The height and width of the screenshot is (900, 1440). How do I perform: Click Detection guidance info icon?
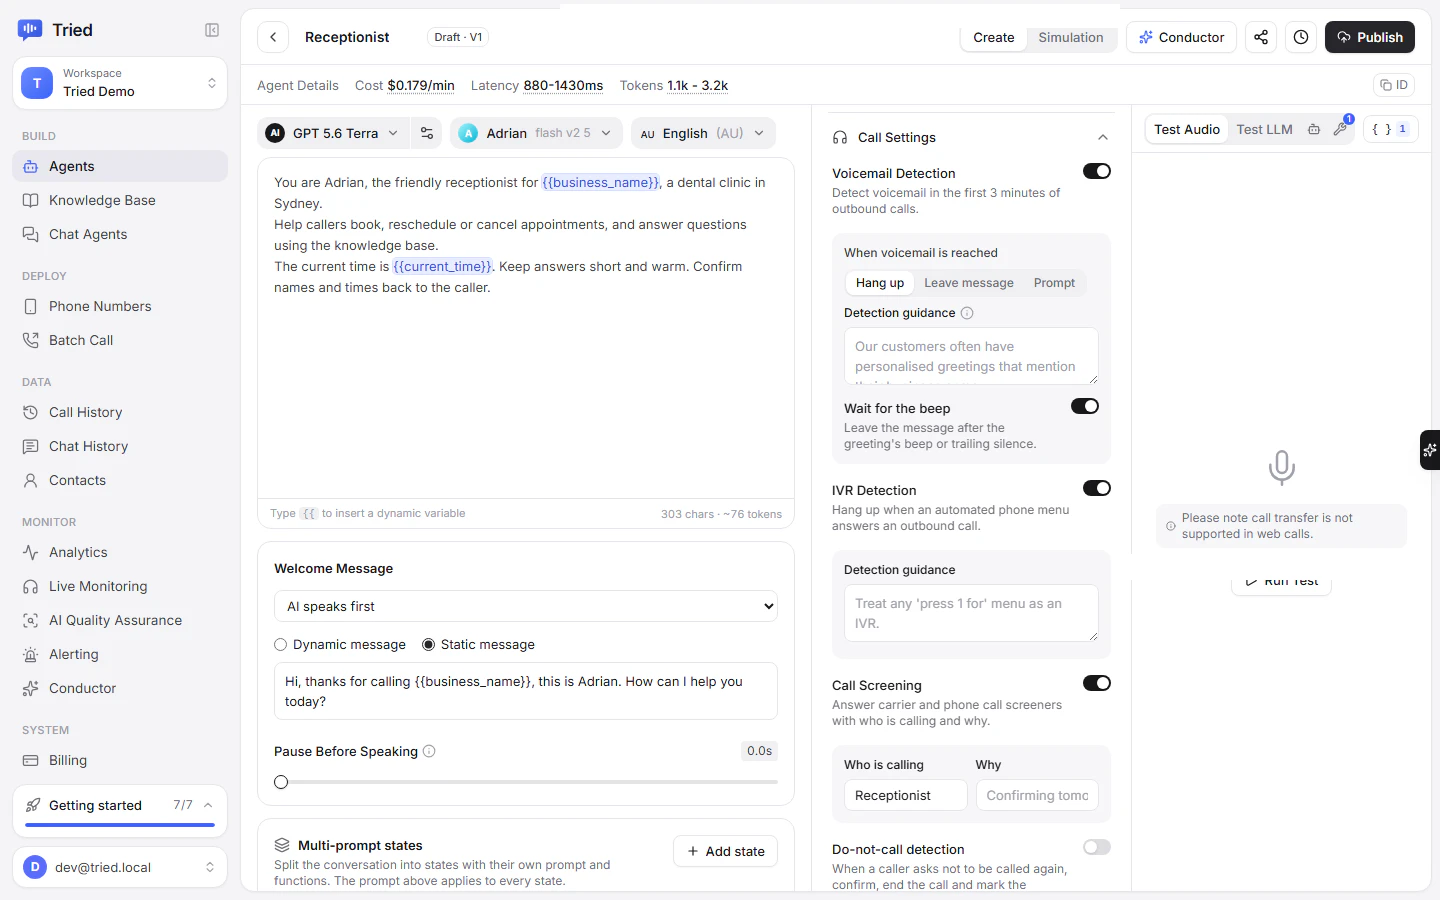(x=967, y=313)
